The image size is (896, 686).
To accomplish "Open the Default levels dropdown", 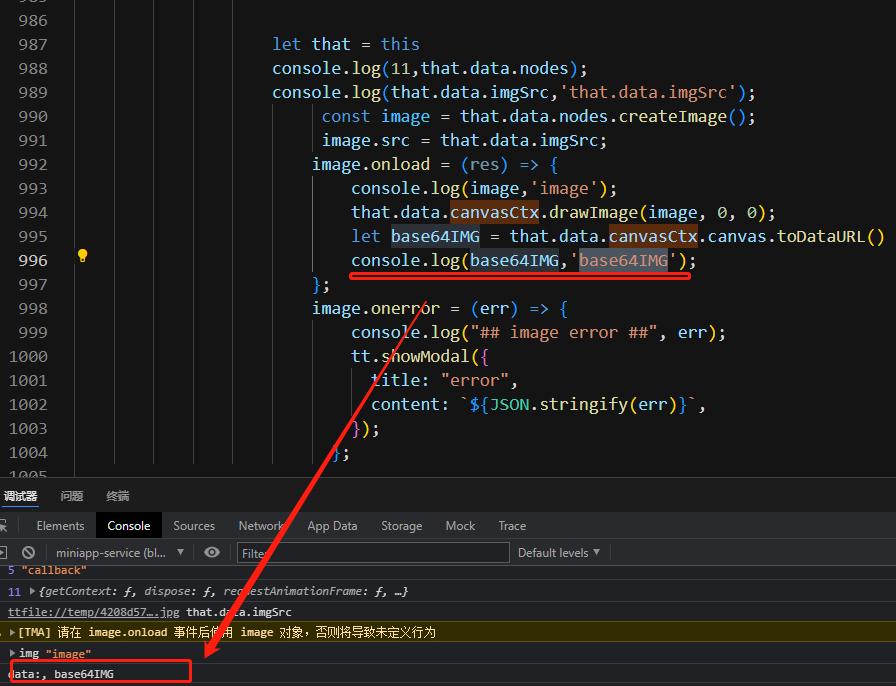I will pos(558,552).
